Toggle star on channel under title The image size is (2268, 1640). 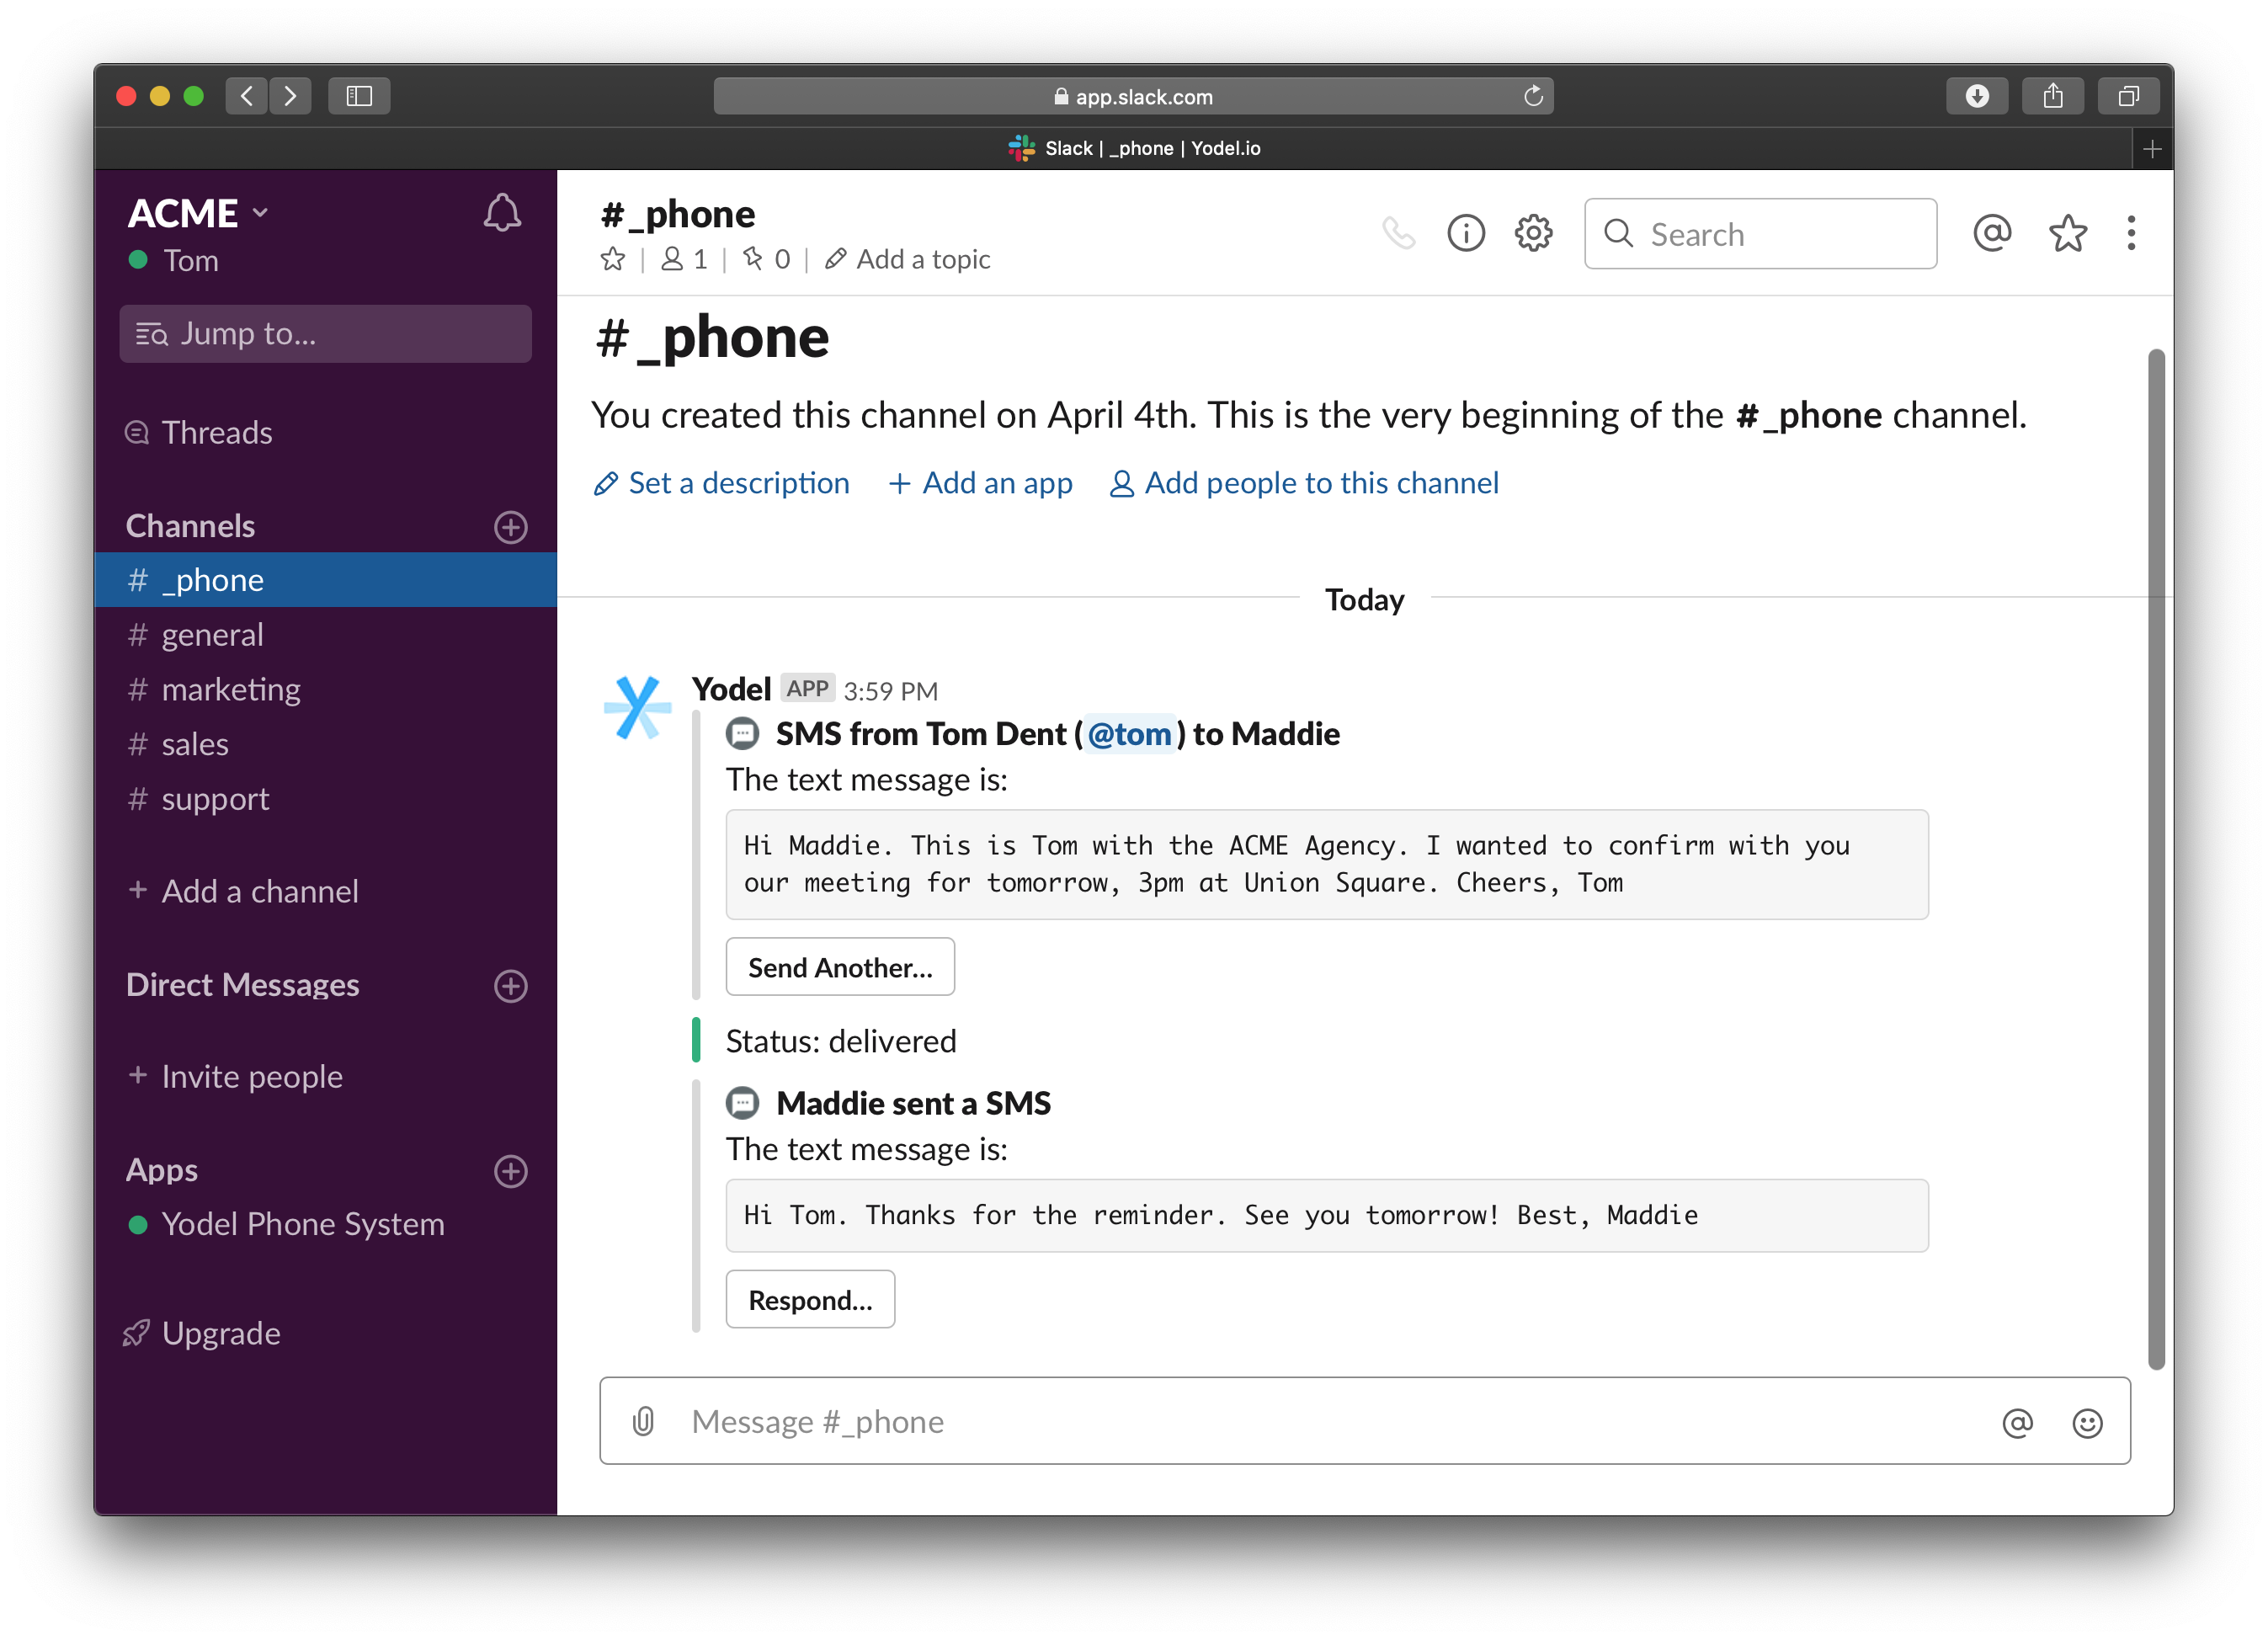pos(613,260)
